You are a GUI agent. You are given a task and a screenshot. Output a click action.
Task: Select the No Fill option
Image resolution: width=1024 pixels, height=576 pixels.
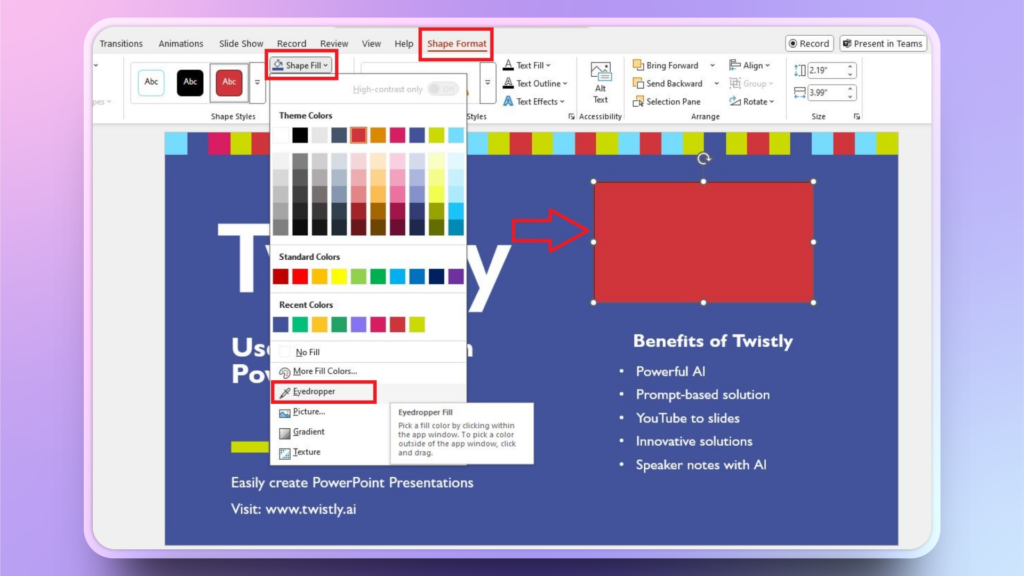point(308,352)
